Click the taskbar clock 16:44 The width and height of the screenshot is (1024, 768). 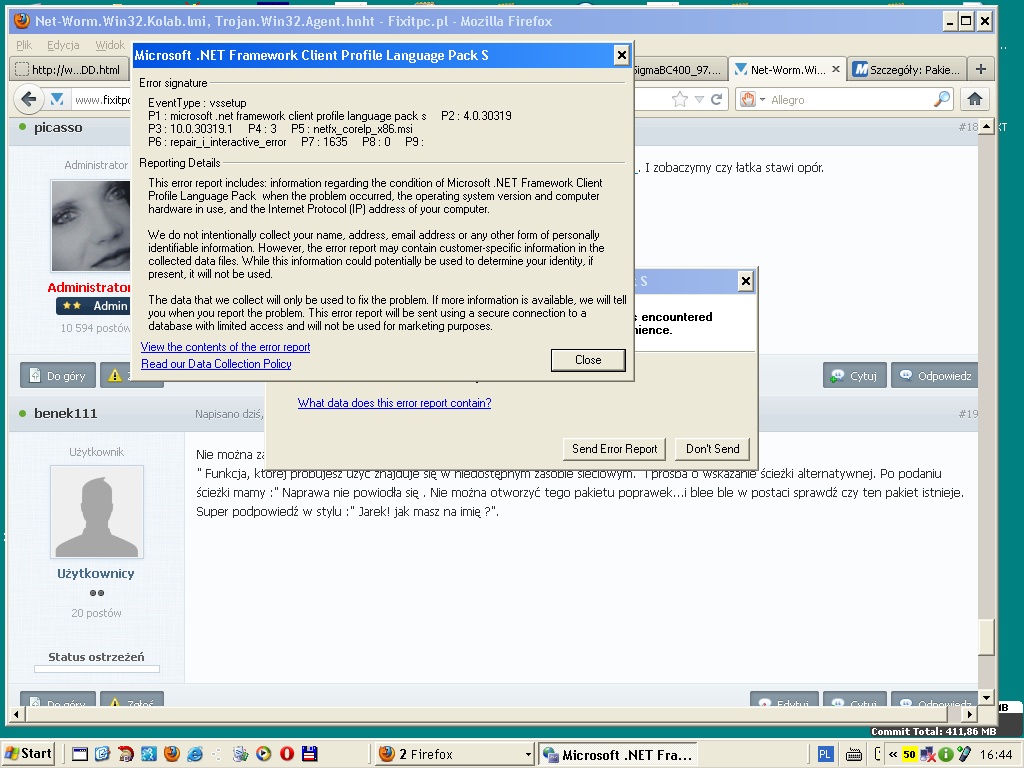point(995,755)
